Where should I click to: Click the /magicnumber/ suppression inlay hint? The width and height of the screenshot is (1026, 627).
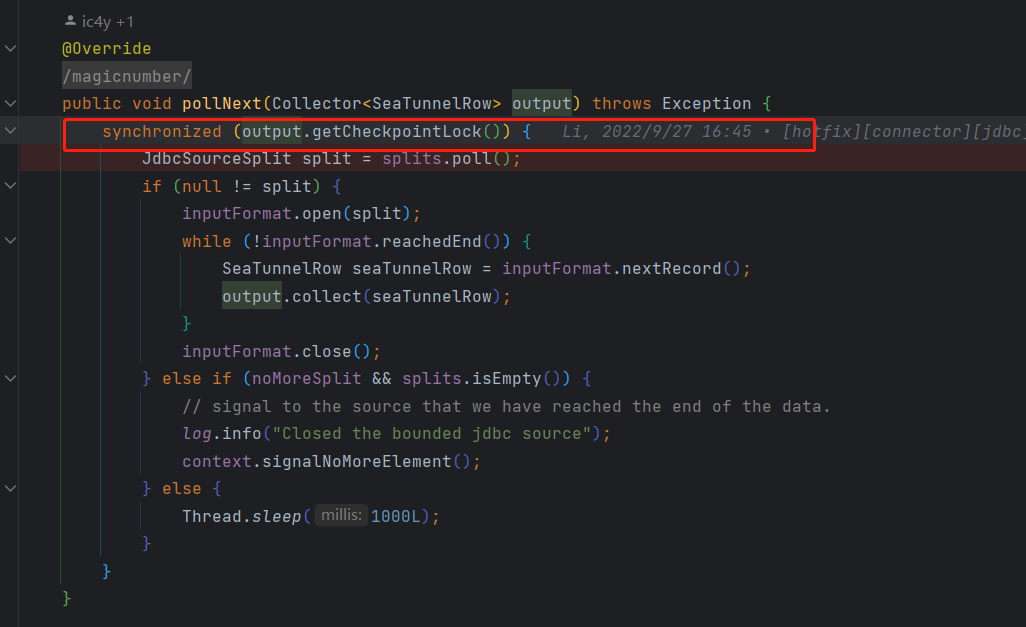click(x=126, y=75)
